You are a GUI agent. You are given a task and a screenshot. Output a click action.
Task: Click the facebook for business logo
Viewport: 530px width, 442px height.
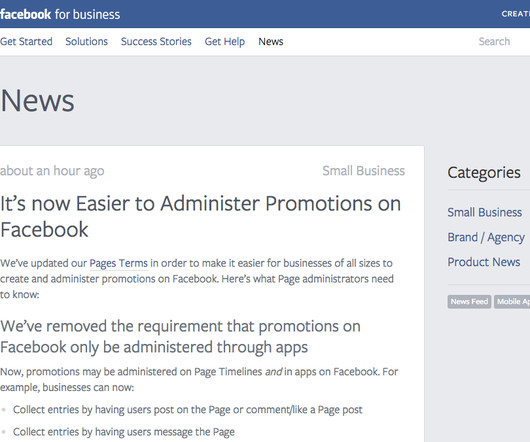pos(60,15)
